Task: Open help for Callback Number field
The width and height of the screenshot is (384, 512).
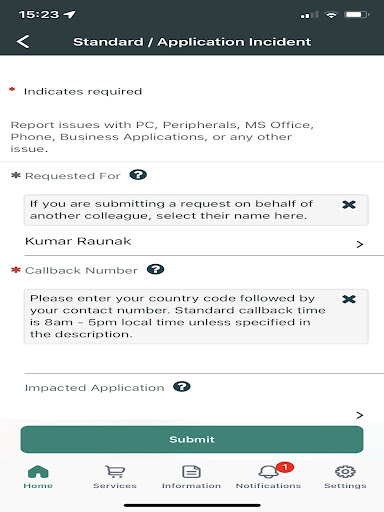Action: point(155,269)
